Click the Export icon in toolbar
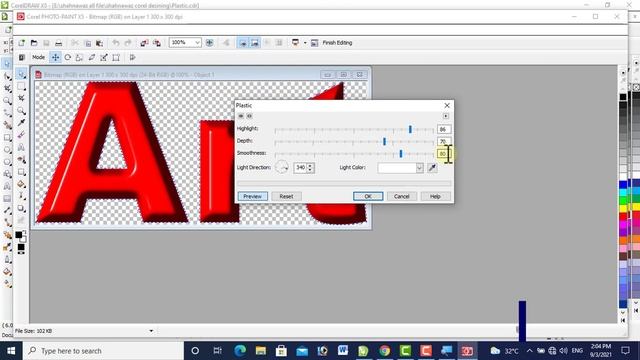The width and height of the screenshot is (640, 360). click(x=157, y=43)
